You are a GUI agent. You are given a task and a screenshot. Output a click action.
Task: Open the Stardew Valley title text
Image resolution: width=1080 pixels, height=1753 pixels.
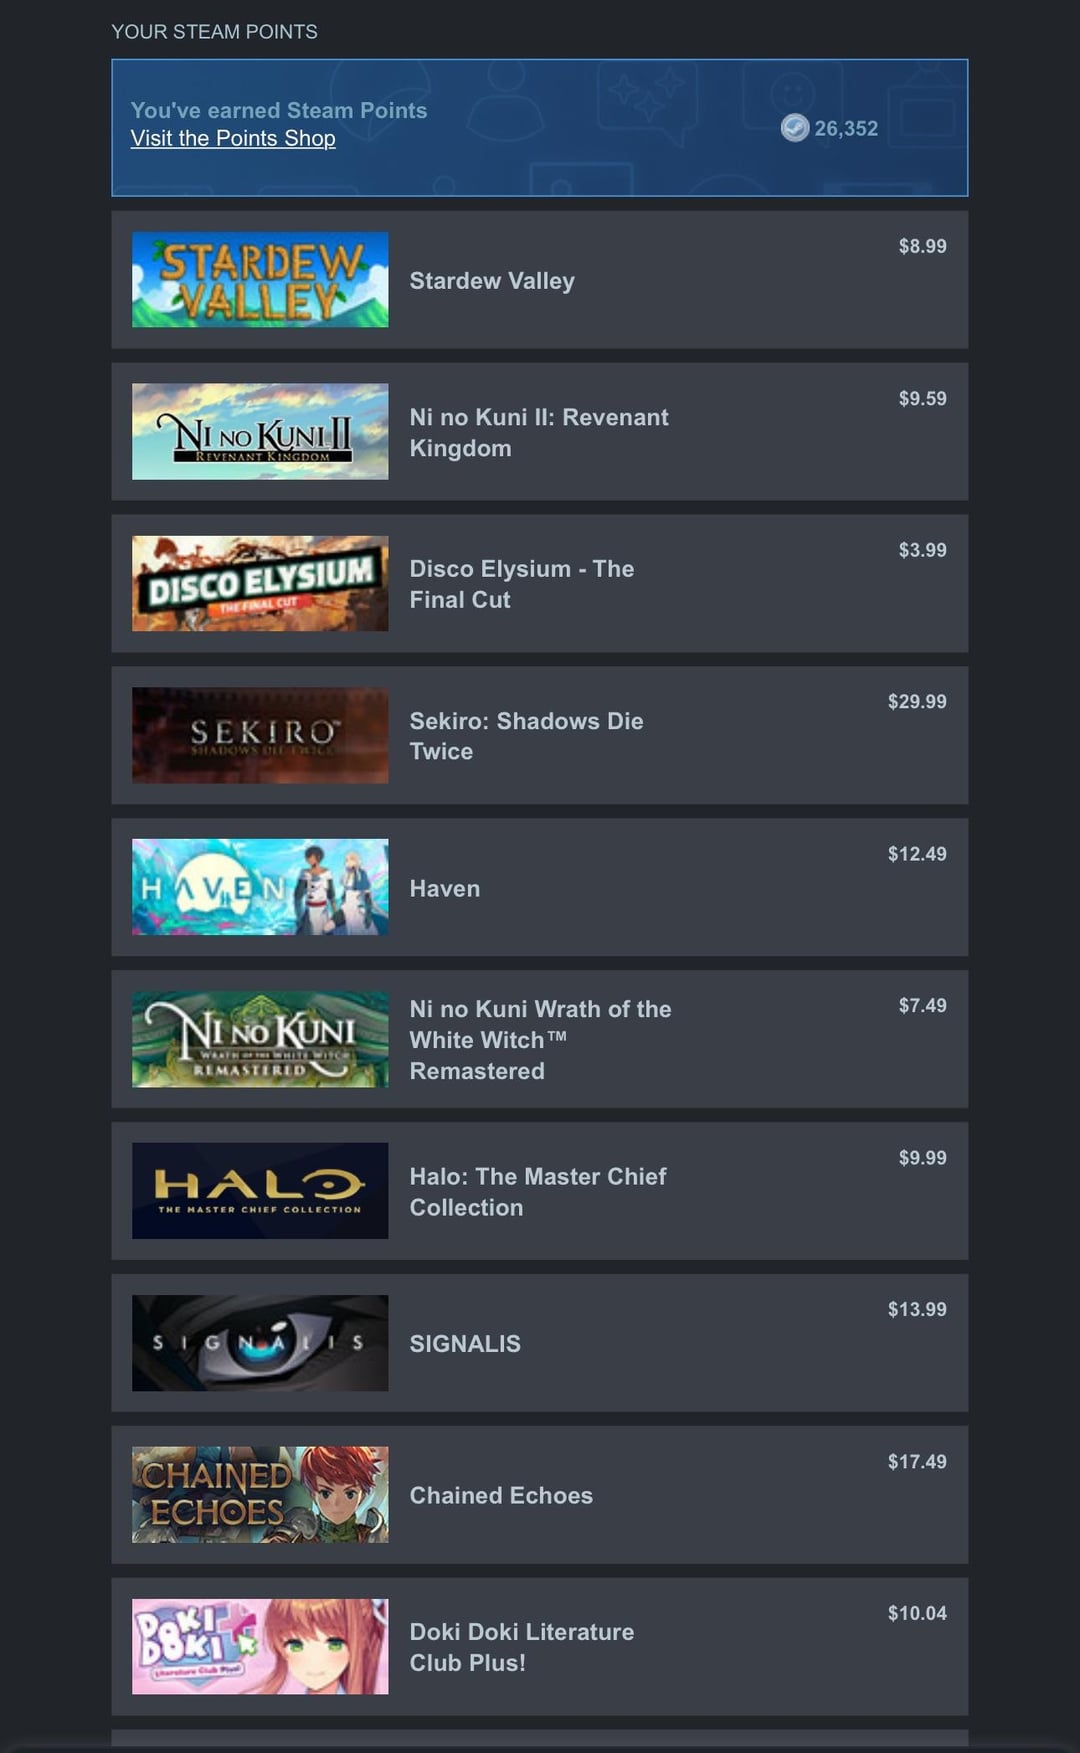(492, 281)
